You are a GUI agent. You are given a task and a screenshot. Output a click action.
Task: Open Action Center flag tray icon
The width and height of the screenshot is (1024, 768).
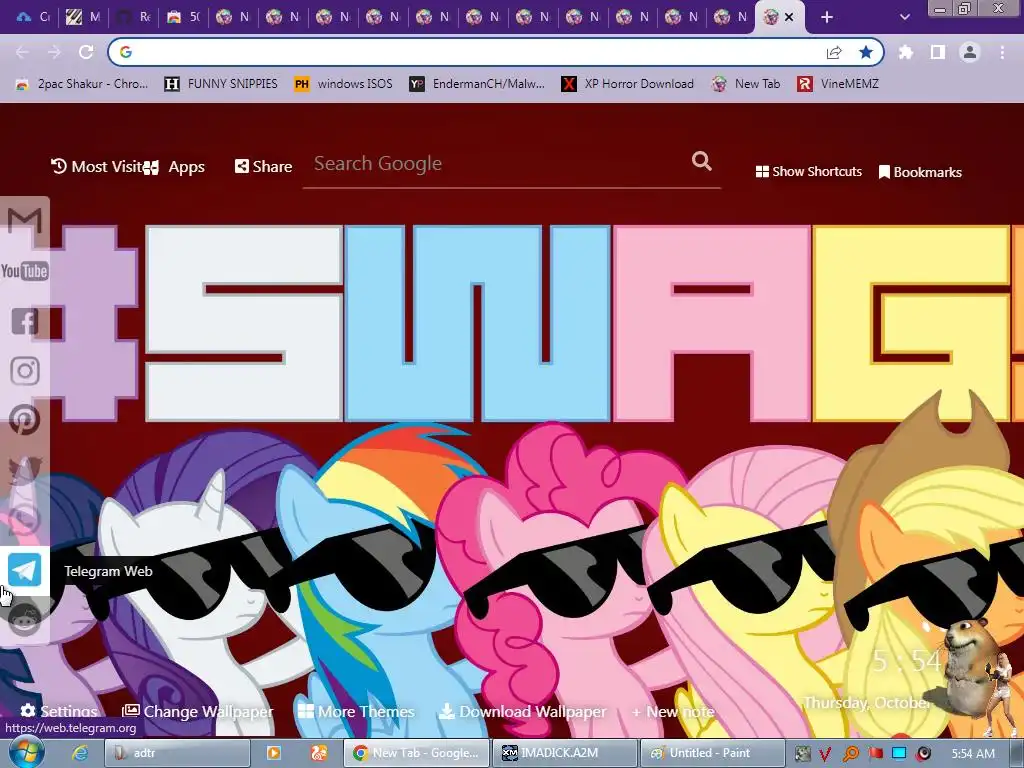[875, 754]
